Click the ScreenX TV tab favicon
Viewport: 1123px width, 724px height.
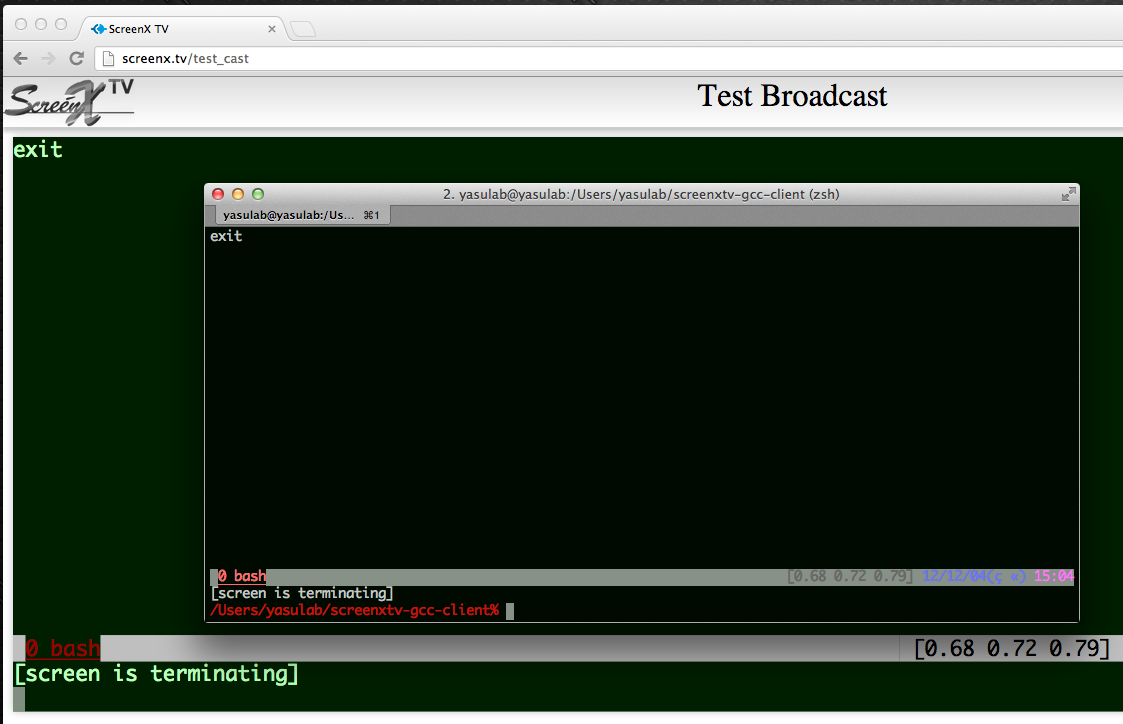[99, 29]
